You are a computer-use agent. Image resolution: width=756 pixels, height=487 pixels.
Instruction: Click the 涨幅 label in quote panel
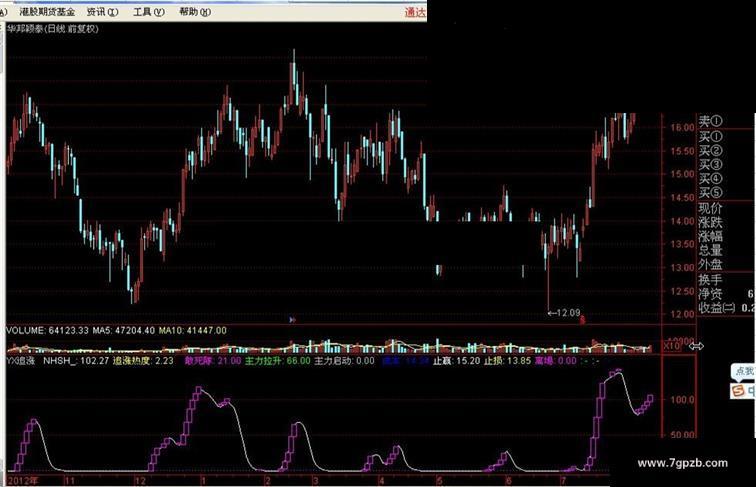[x=711, y=236]
